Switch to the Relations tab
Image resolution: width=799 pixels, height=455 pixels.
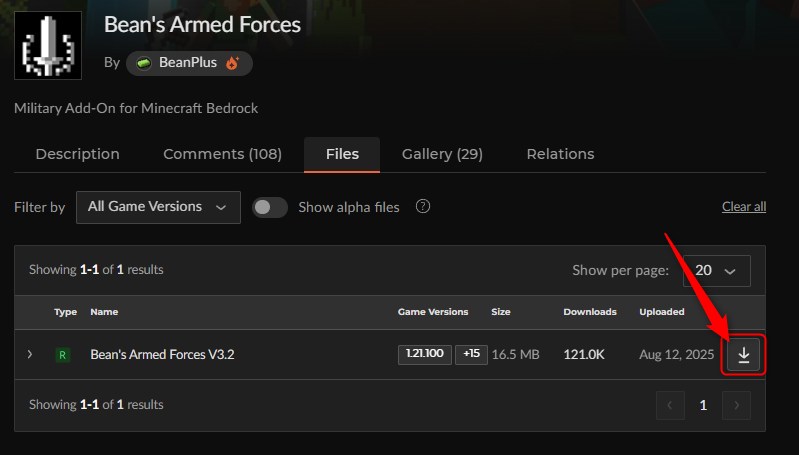pyautogui.click(x=560, y=154)
